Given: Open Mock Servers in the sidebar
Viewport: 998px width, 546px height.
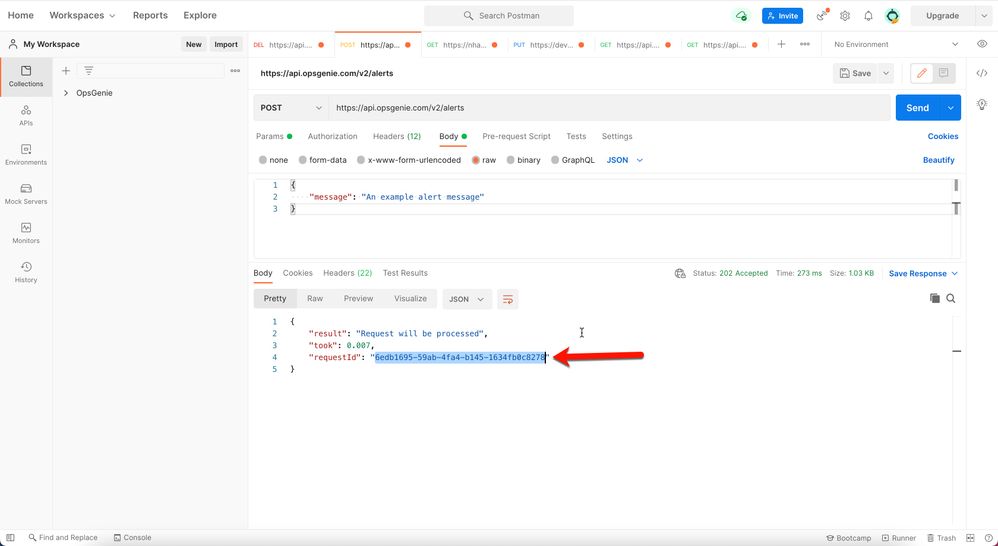Looking at the screenshot, I should pos(26,194).
